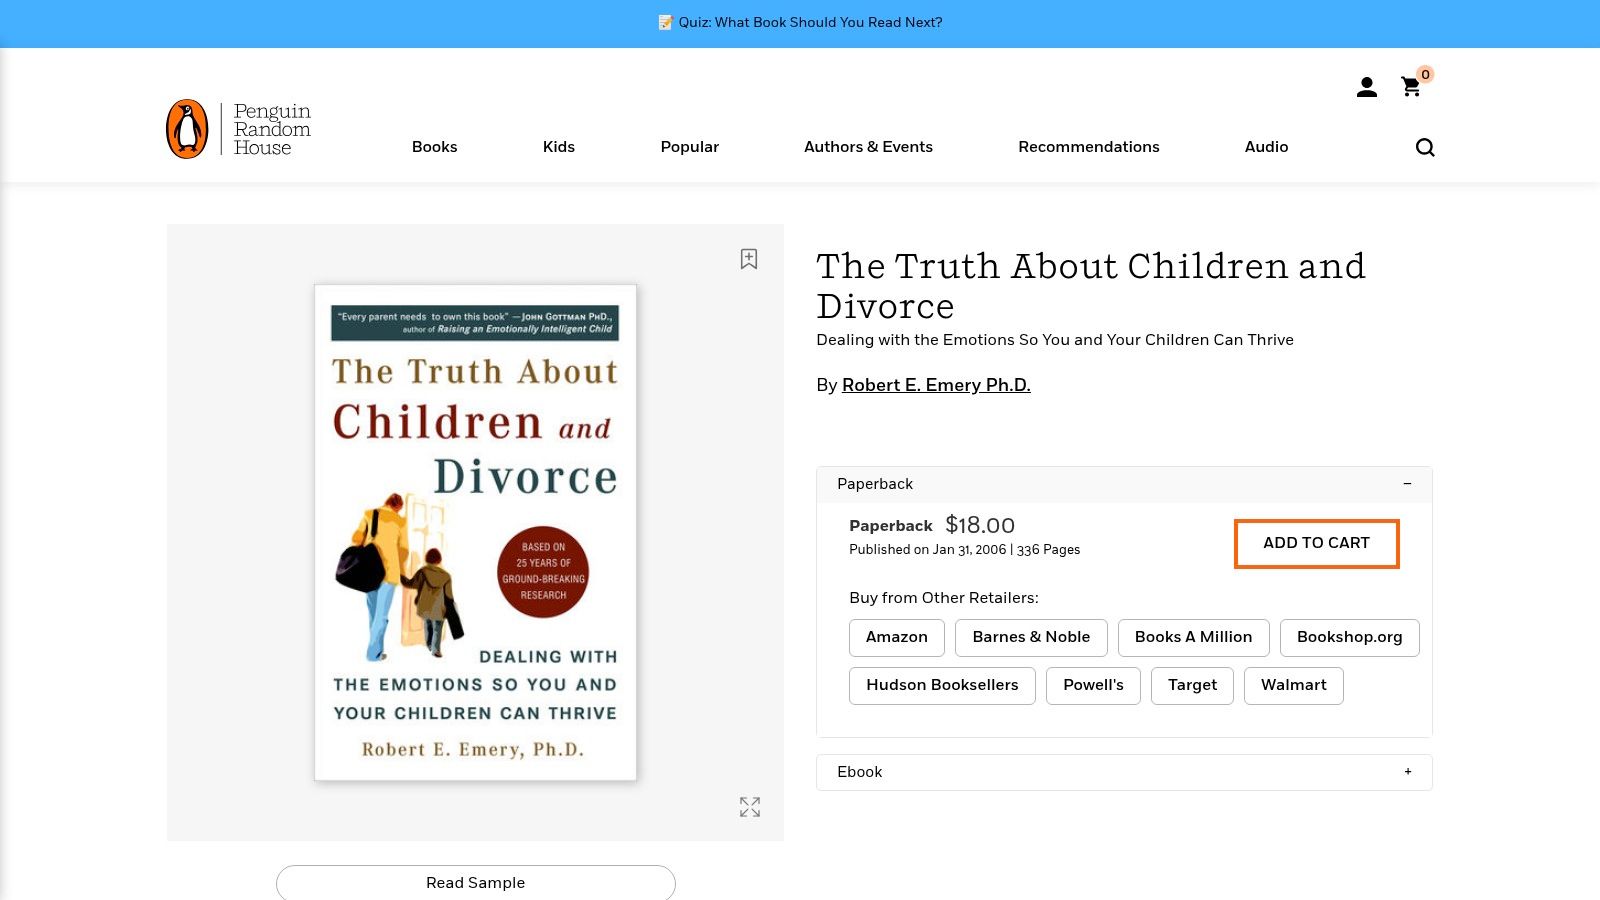This screenshot has height=900, width=1600.
Task: Open author Robert E. Emery Ph.D. link
Action: pos(936,385)
